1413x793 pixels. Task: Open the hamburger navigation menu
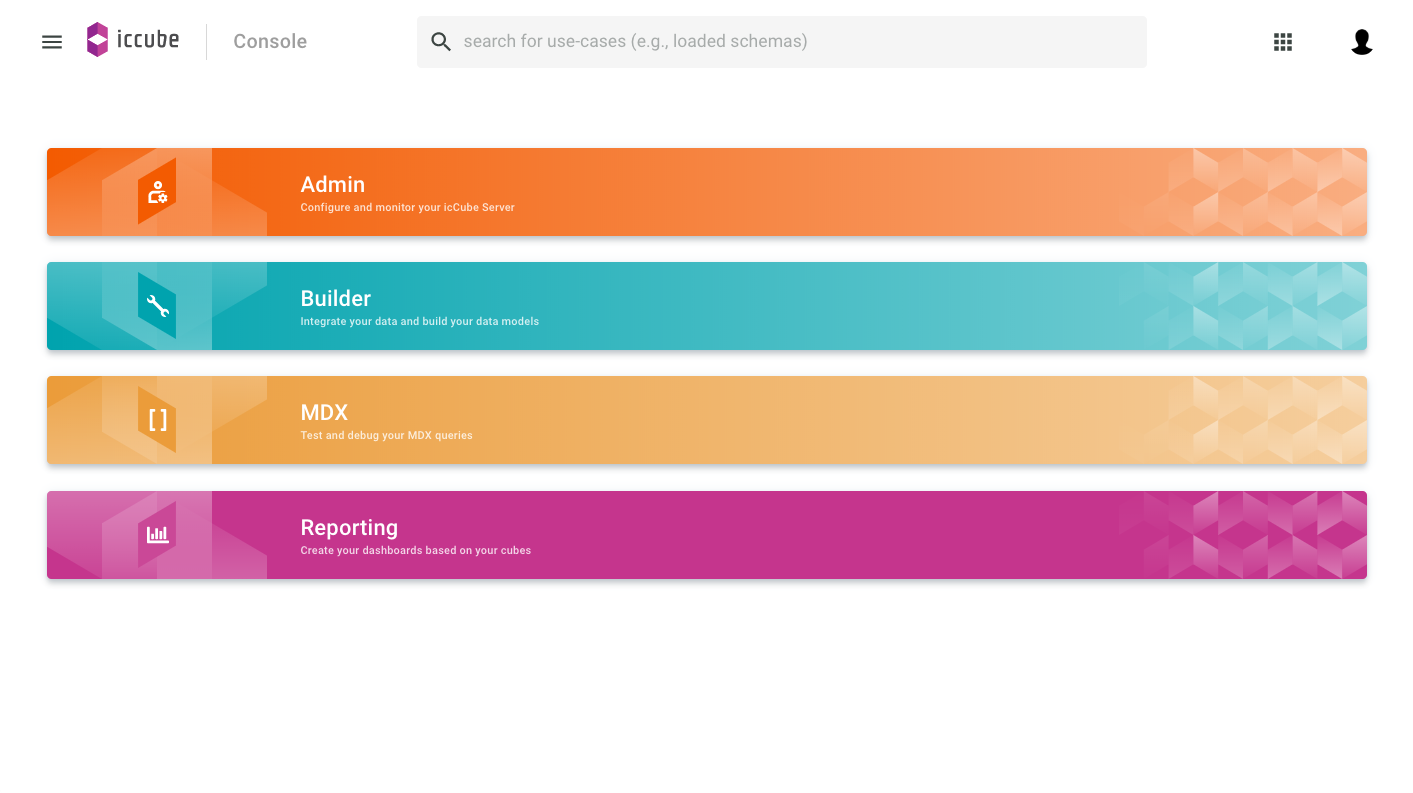(x=52, y=42)
